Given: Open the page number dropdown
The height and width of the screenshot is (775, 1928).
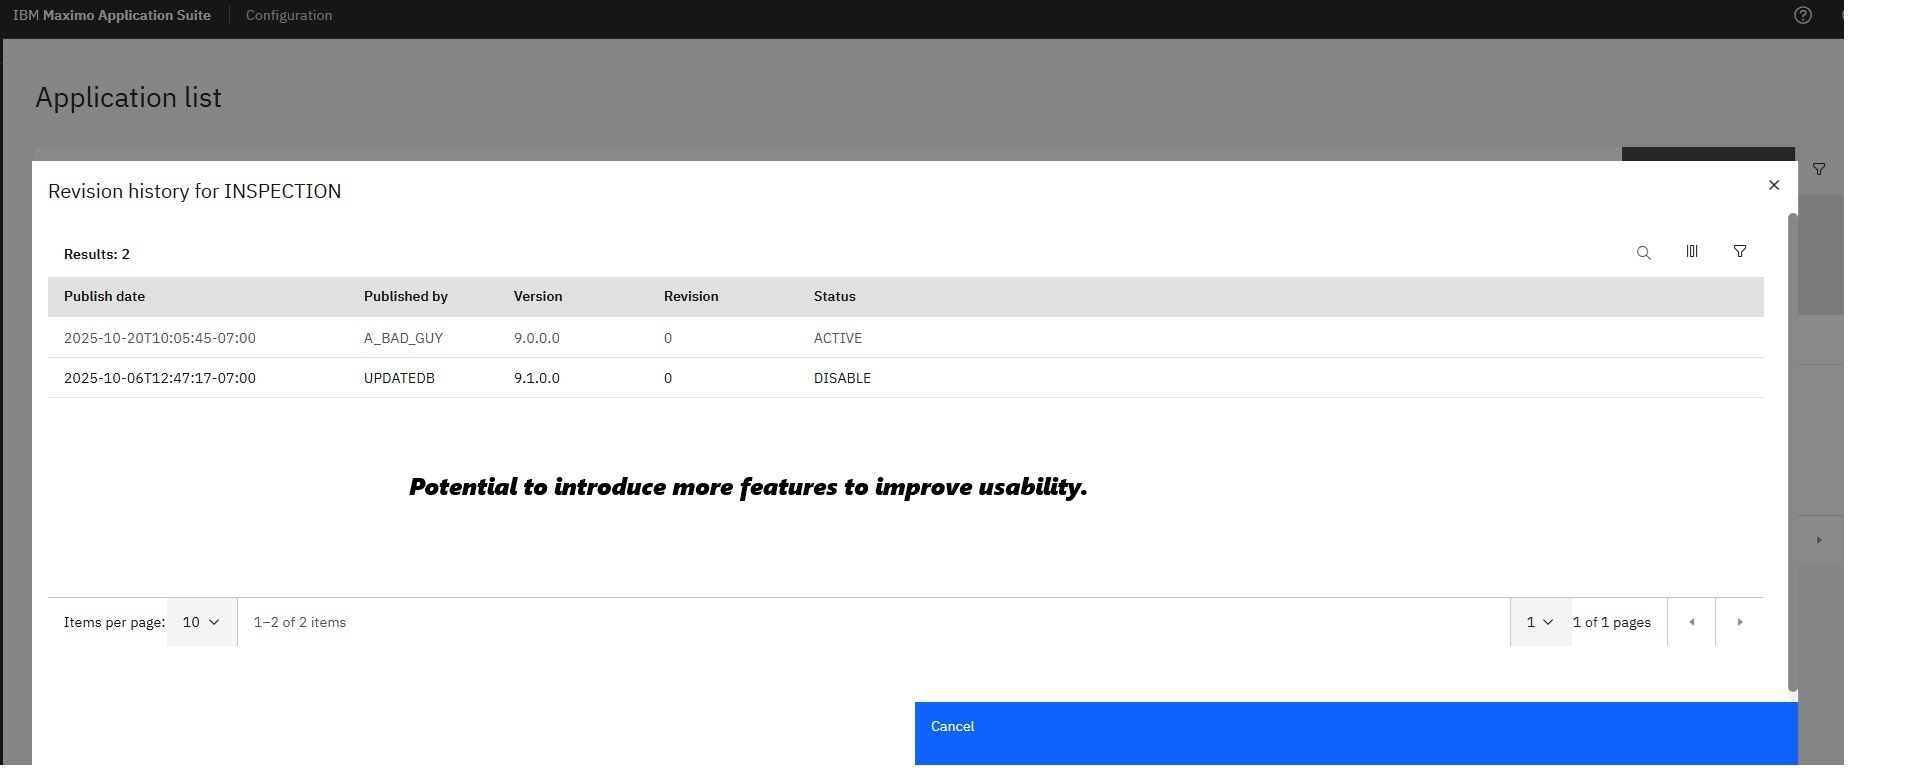Looking at the screenshot, I should pos(1539,622).
